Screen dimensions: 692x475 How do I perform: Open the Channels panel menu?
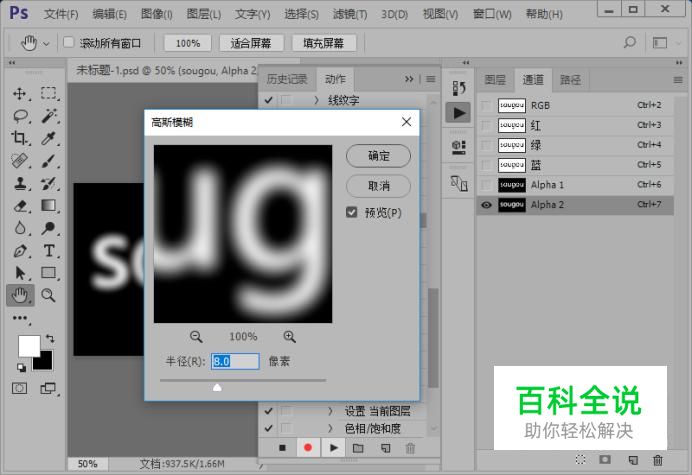click(x=678, y=80)
